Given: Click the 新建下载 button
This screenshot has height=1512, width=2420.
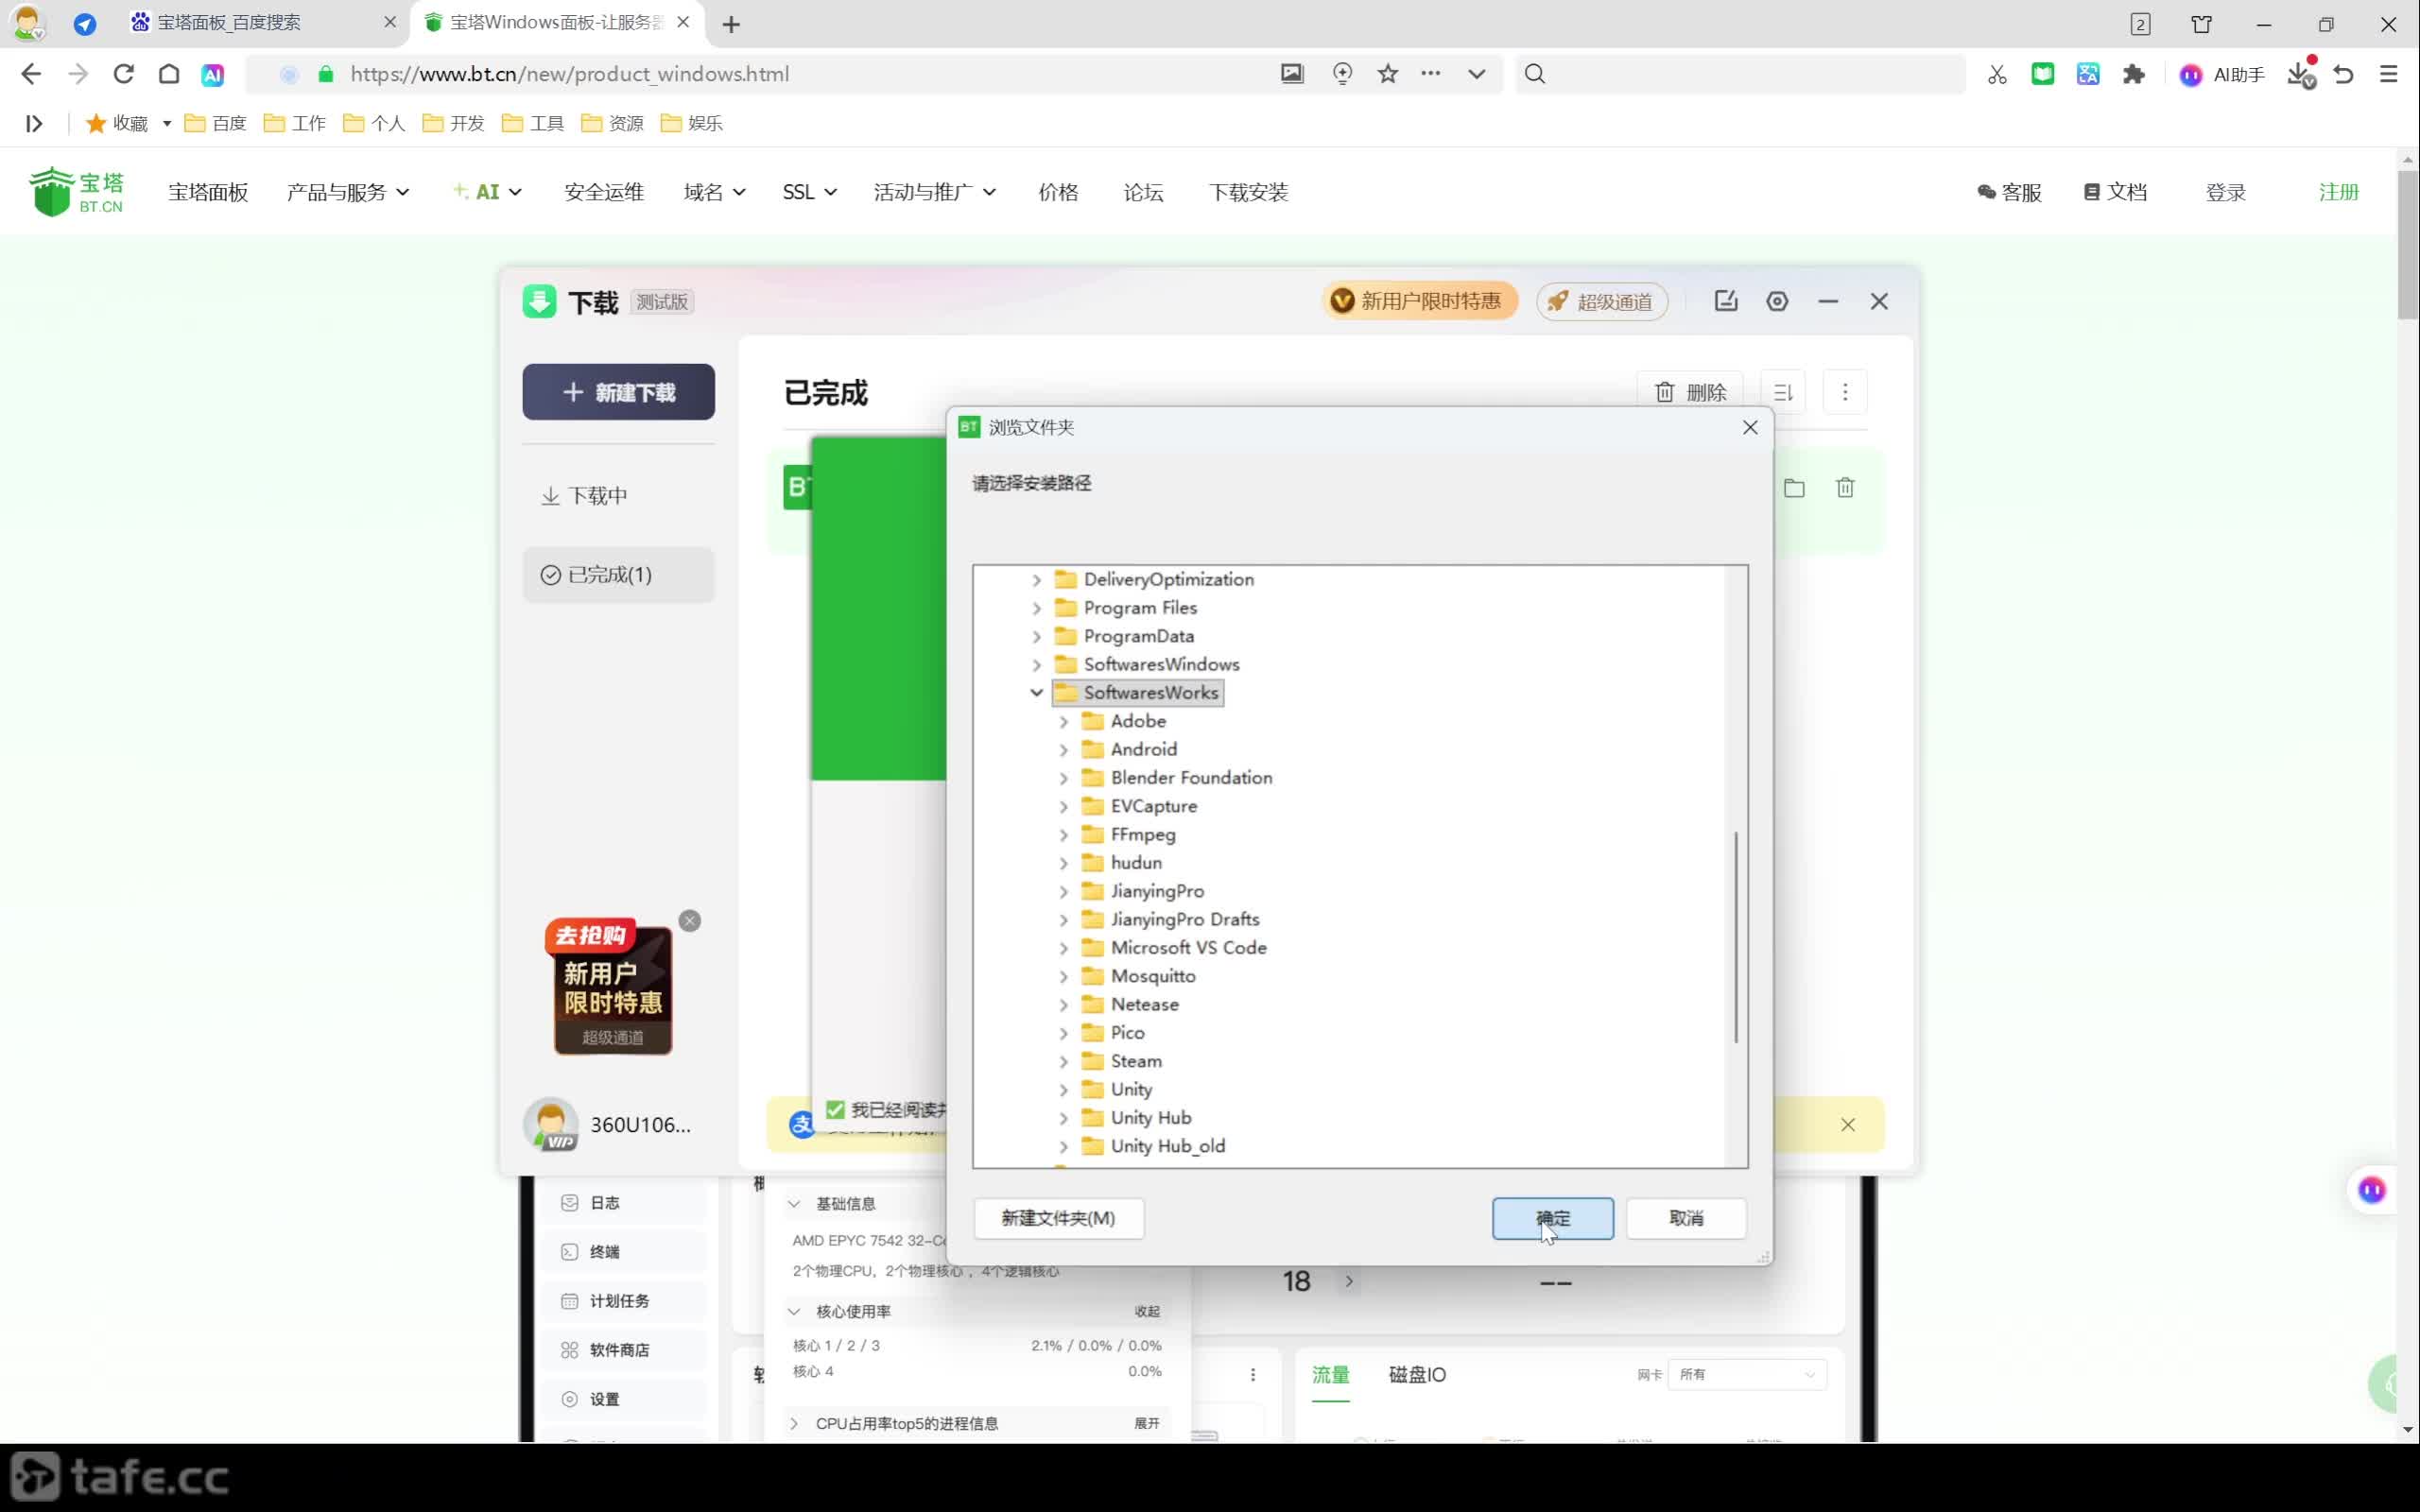Looking at the screenshot, I should [618, 392].
